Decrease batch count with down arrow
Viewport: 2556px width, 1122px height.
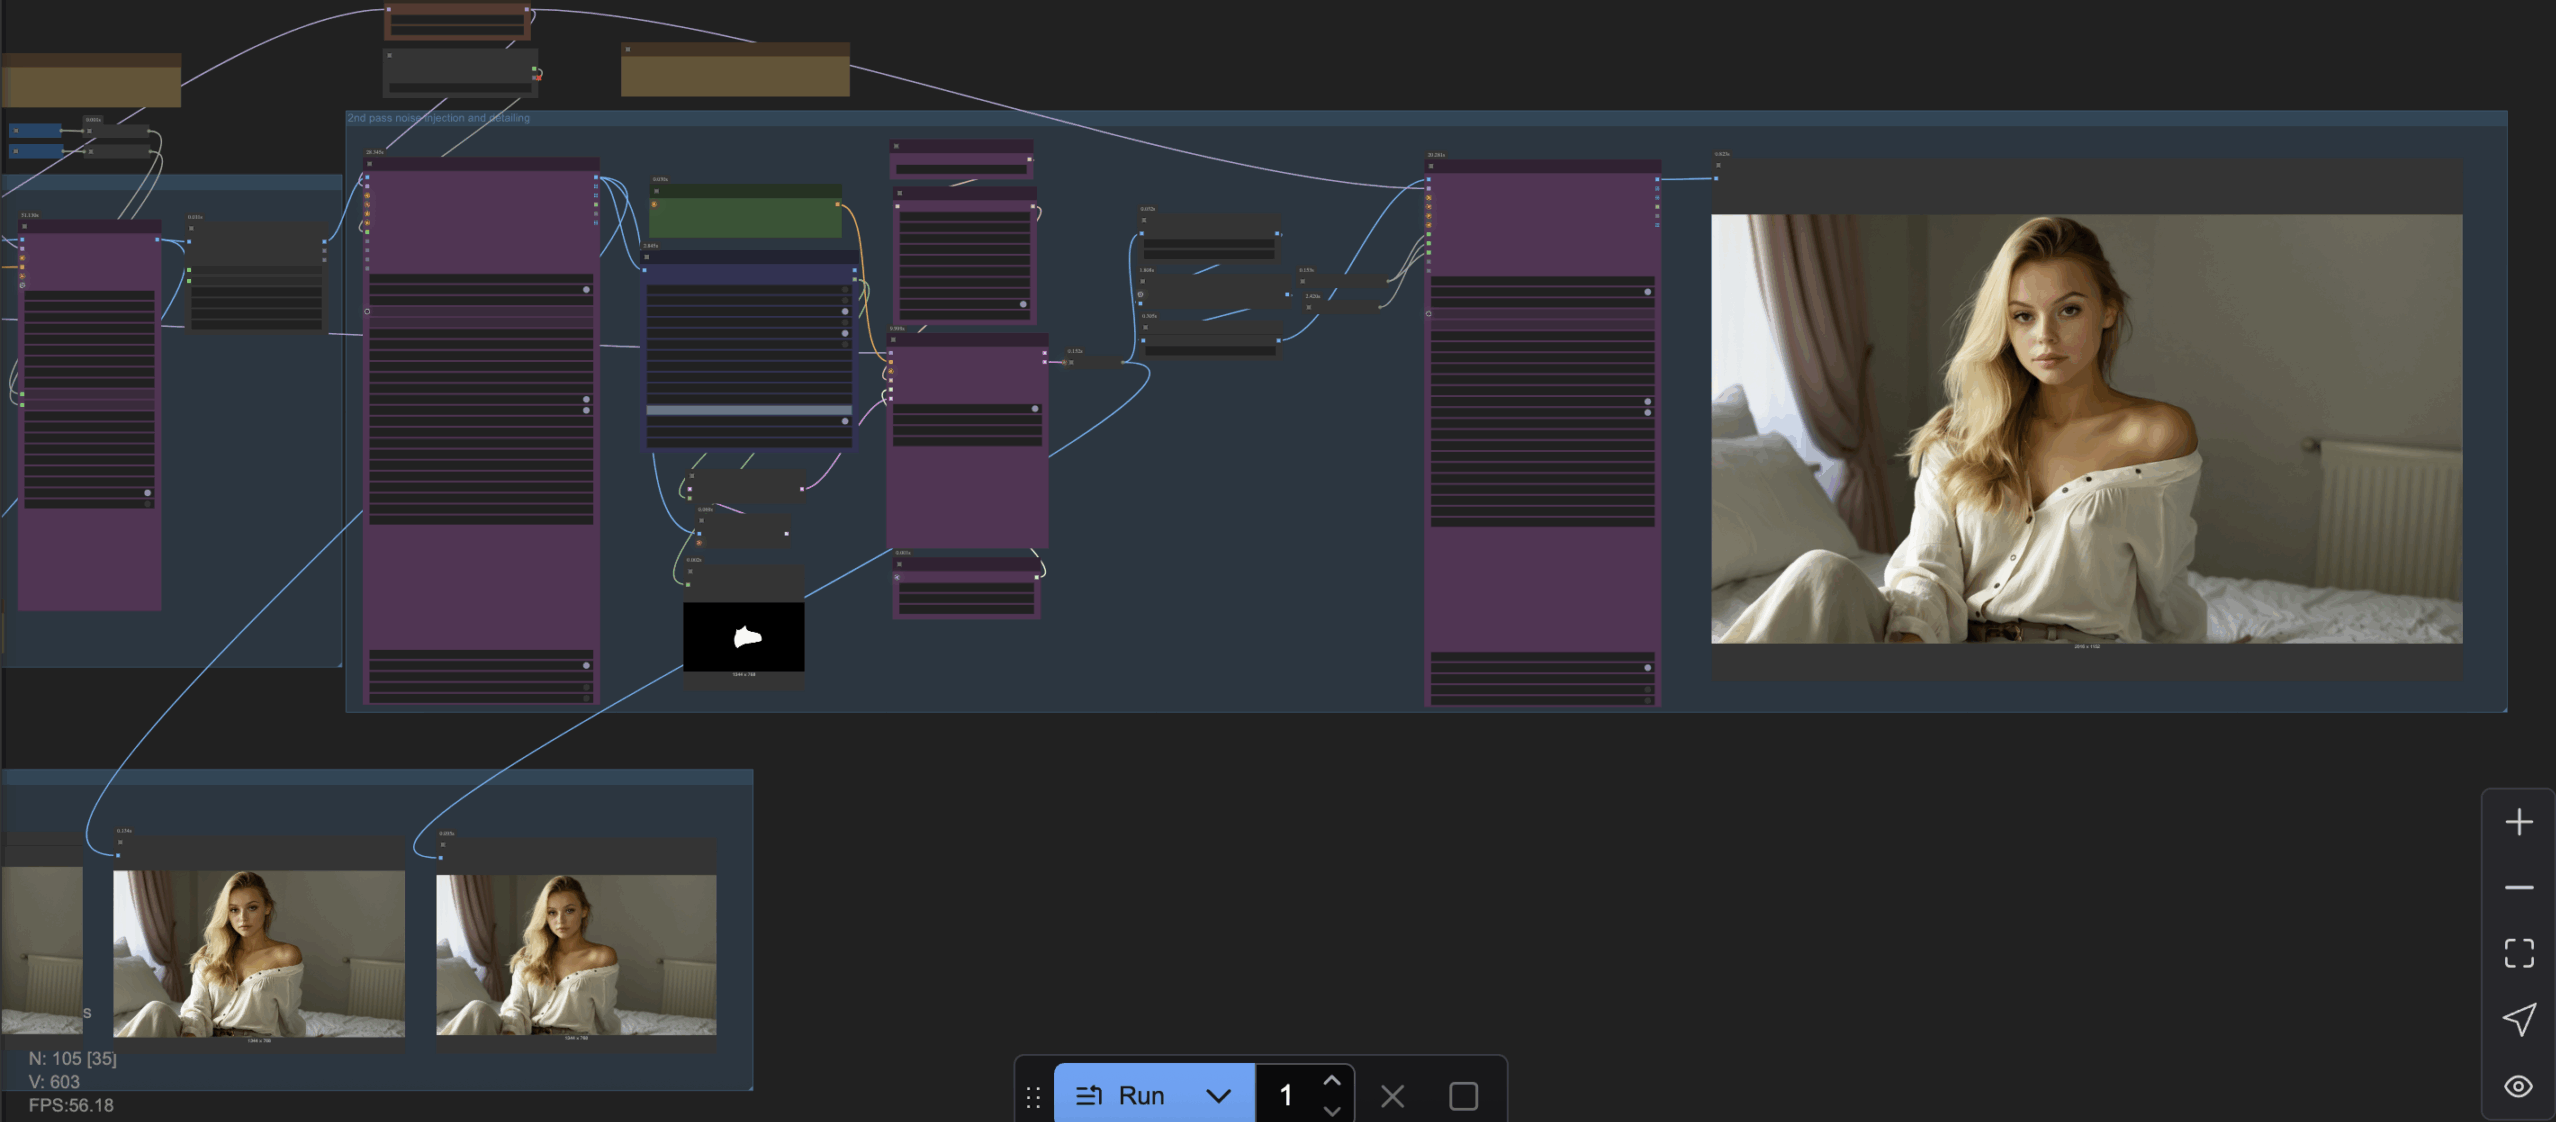pyautogui.click(x=1331, y=1110)
